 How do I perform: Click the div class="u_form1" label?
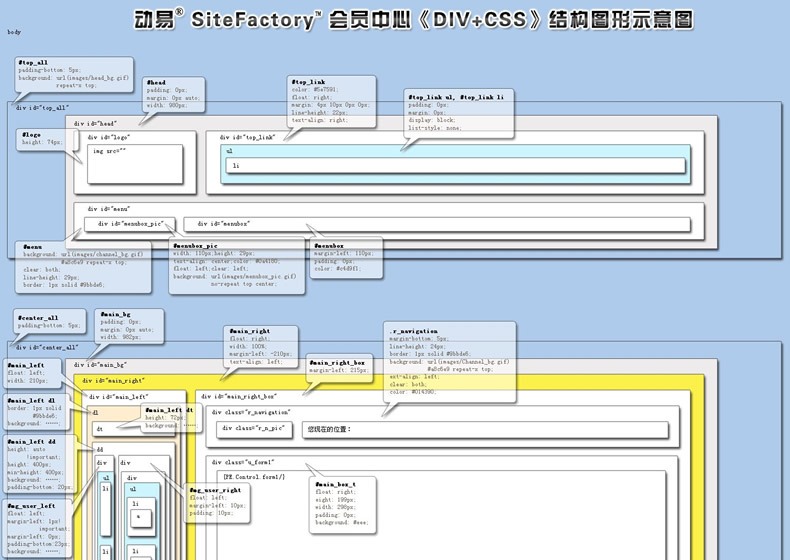243,462
